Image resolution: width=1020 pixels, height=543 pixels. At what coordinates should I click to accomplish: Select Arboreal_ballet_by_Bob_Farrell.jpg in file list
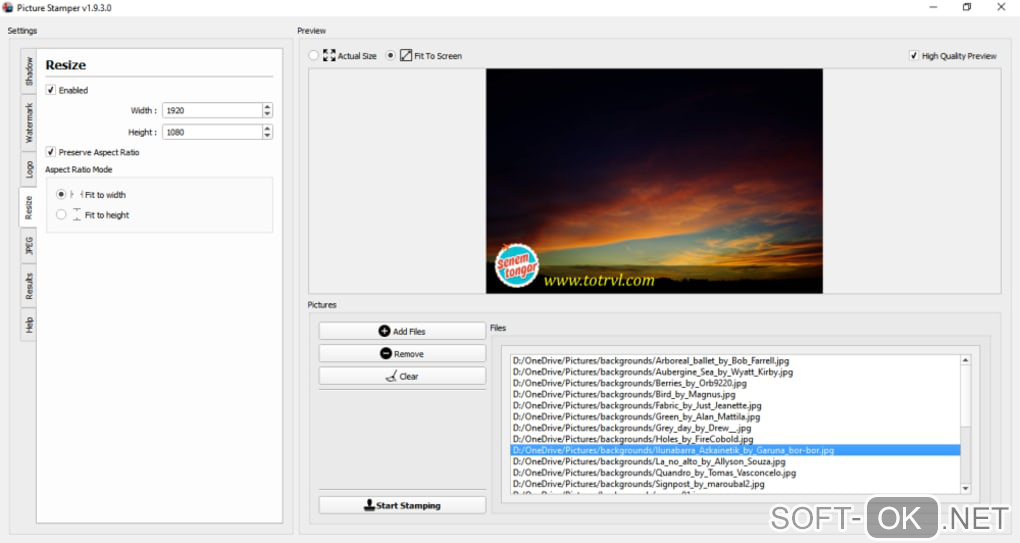[x=735, y=360]
